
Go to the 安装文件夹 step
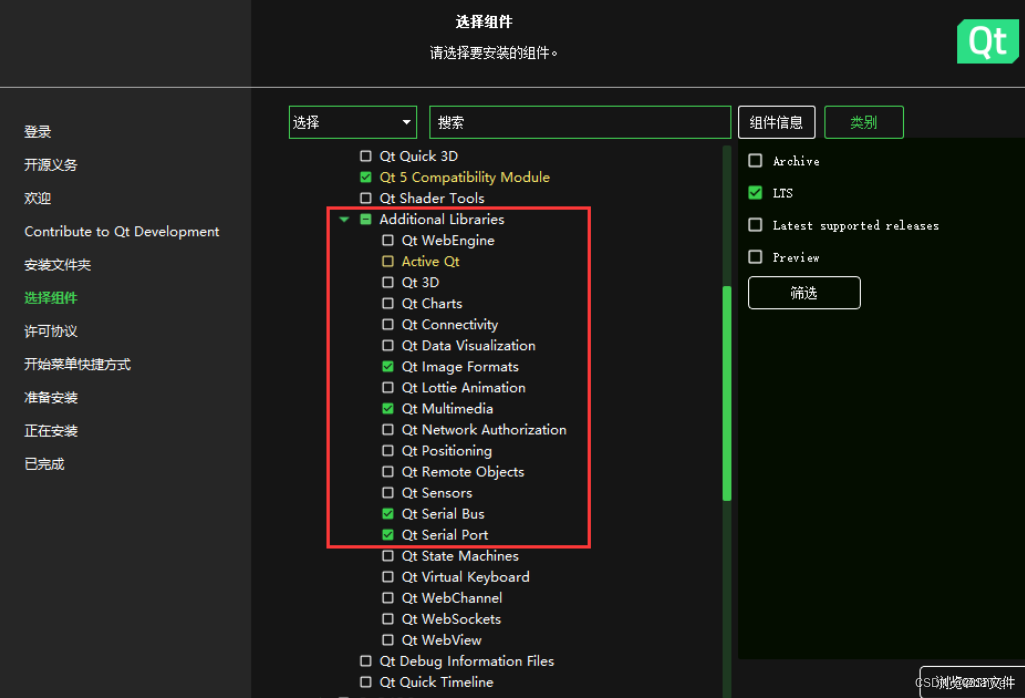(x=58, y=265)
